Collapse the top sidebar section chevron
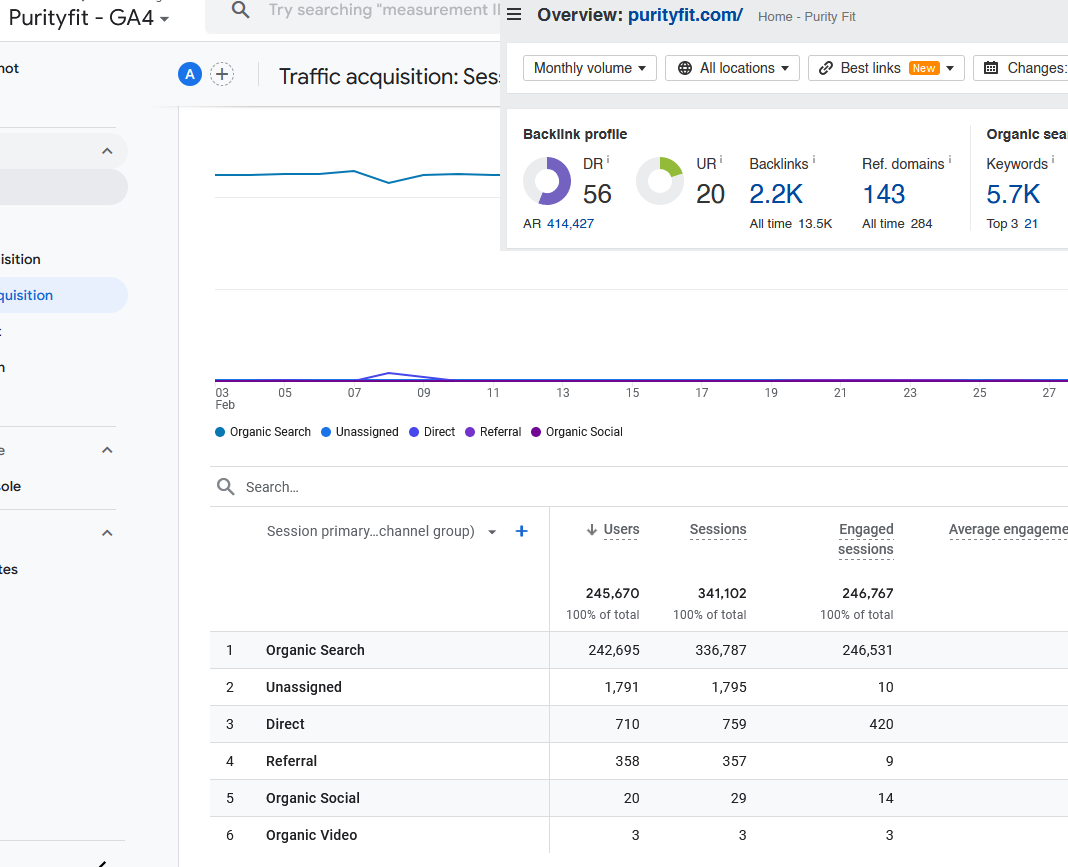 click(x=107, y=151)
